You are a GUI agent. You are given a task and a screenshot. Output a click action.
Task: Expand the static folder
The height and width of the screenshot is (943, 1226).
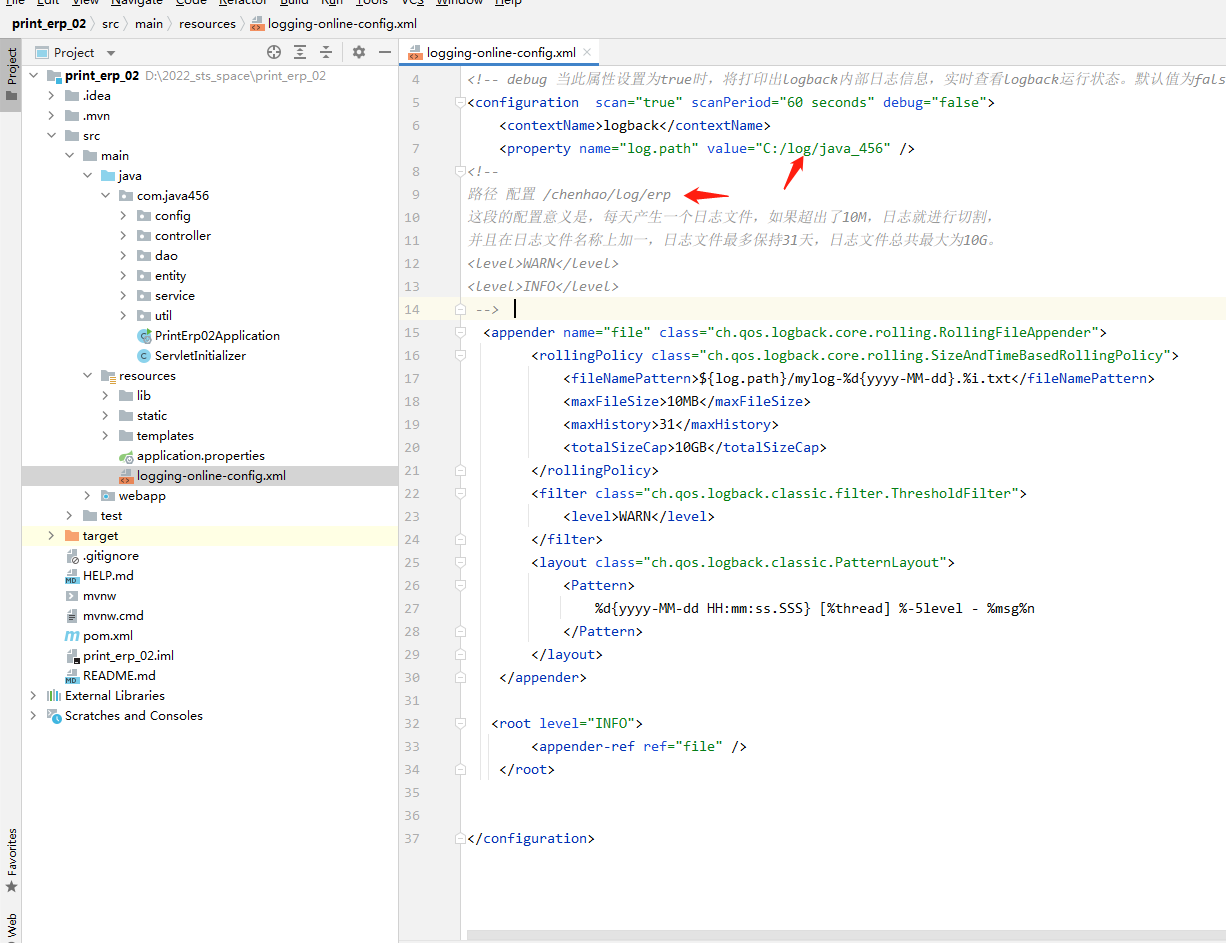[106, 416]
